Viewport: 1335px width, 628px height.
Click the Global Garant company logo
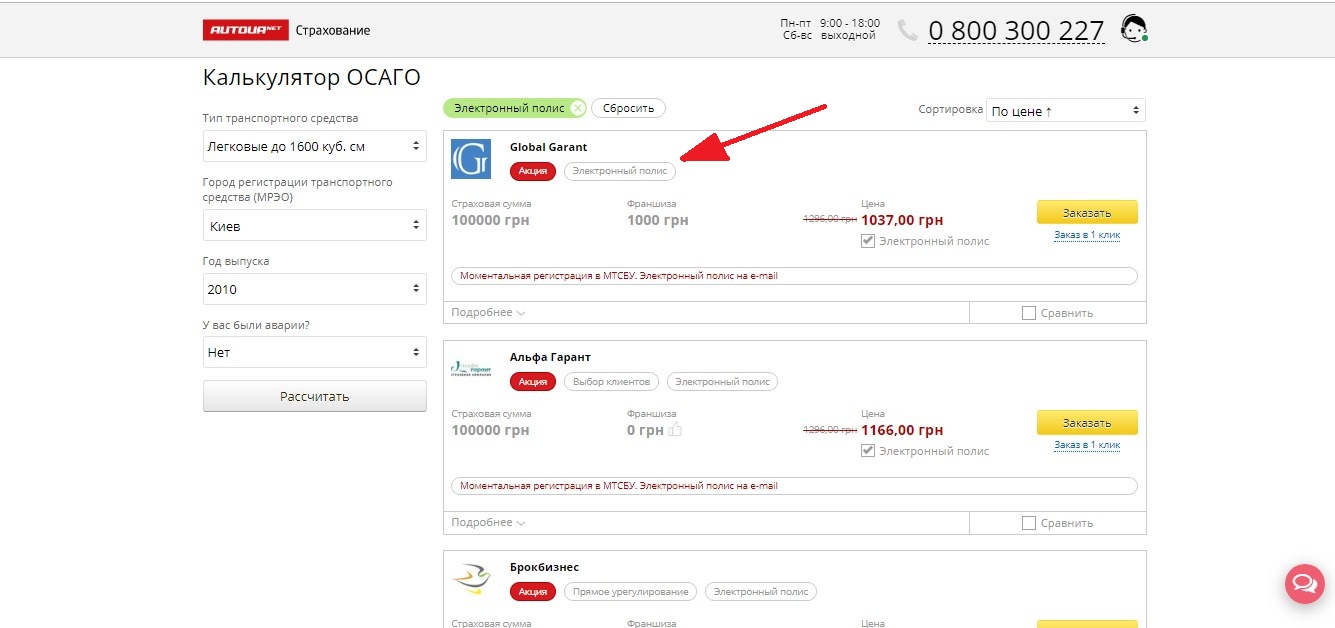click(471, 159)
